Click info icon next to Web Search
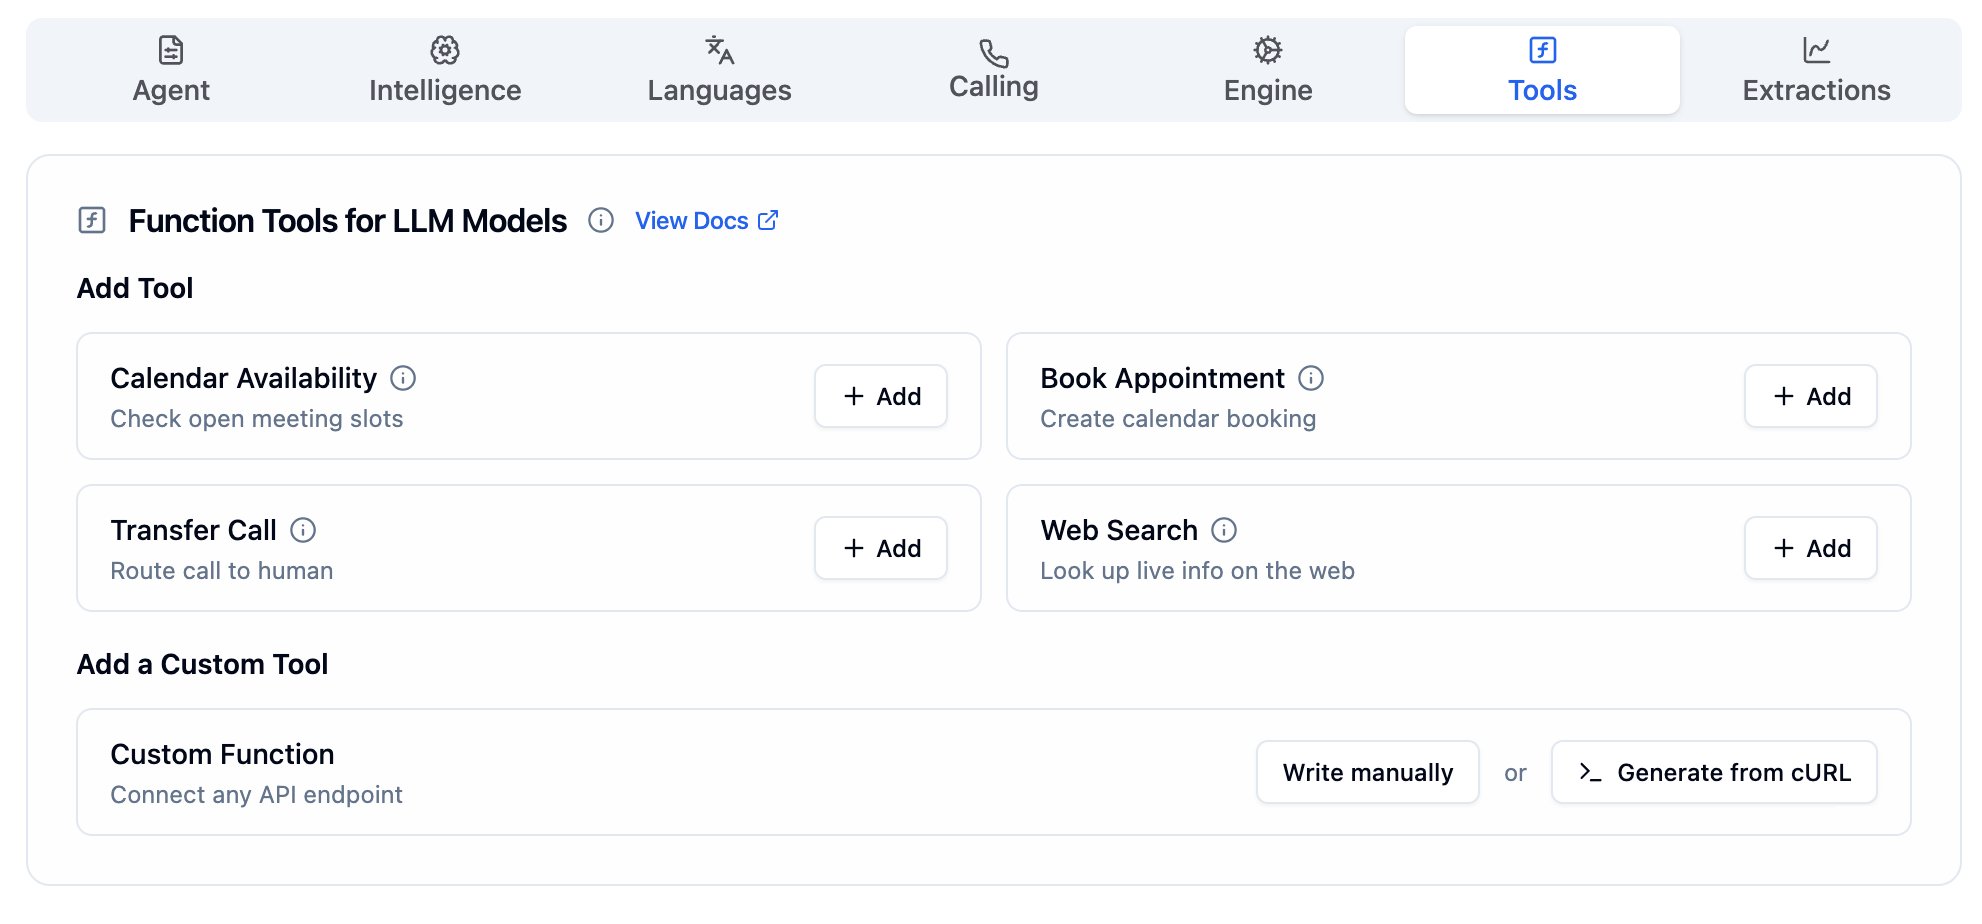This screenshot has width=1982, height=924. [1224, 530]
